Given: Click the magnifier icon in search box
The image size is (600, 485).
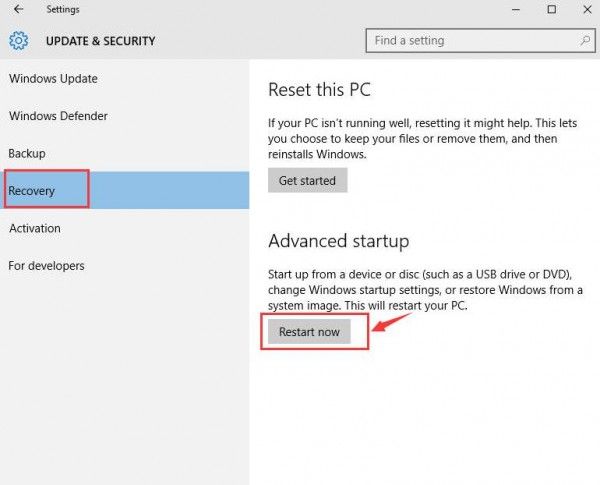Looking at the screenshot, I should tap(586, 41).
